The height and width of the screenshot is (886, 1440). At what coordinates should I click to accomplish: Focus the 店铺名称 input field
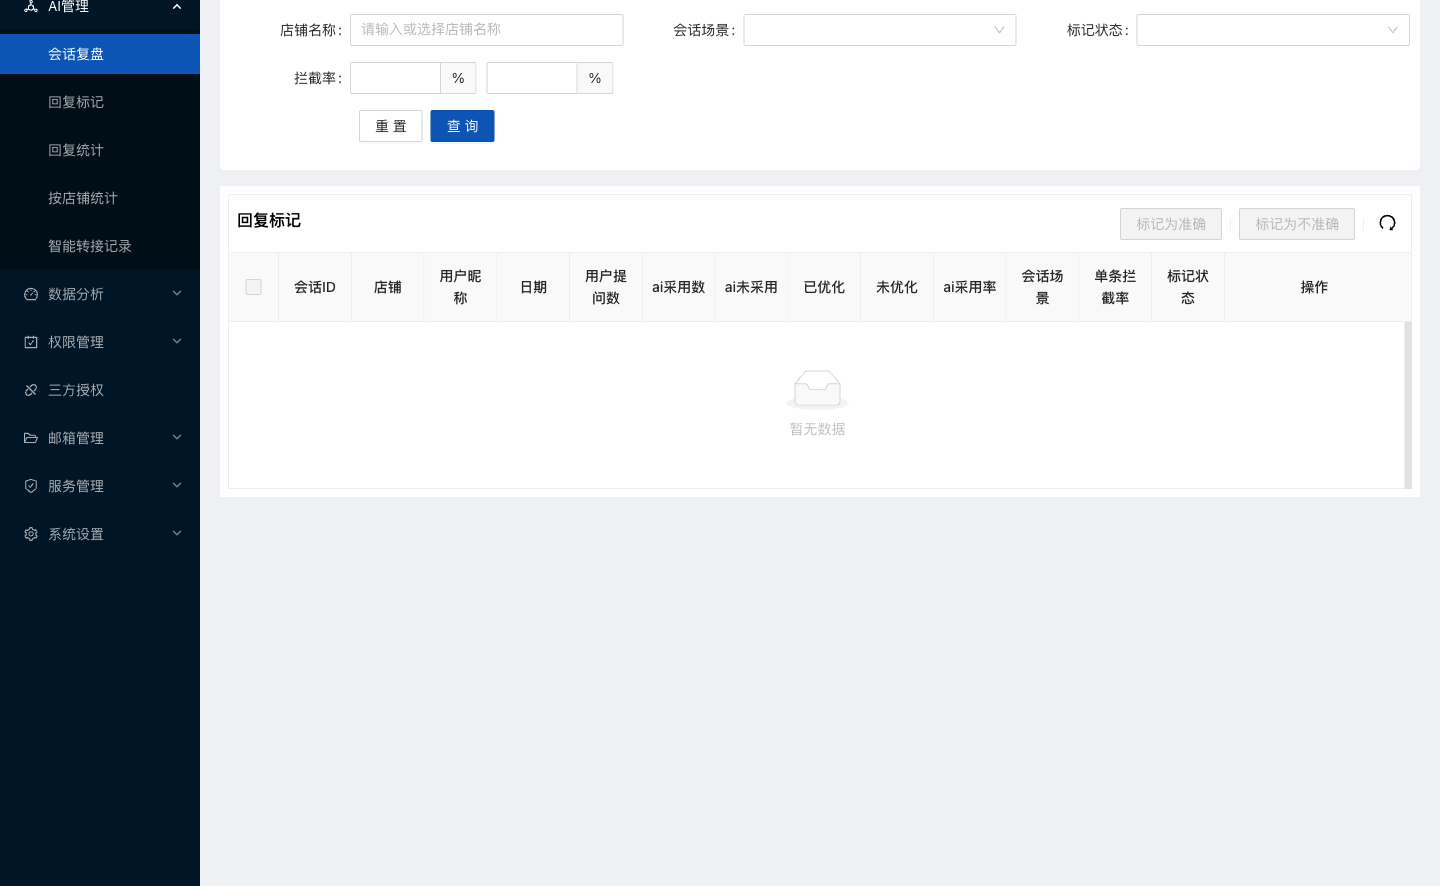[486, 30]
